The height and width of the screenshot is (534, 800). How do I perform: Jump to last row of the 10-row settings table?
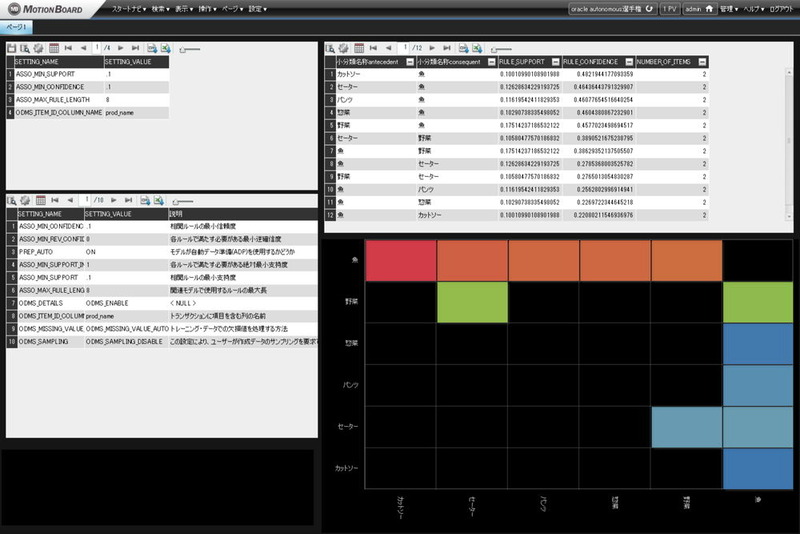click(x=129, y=200)
